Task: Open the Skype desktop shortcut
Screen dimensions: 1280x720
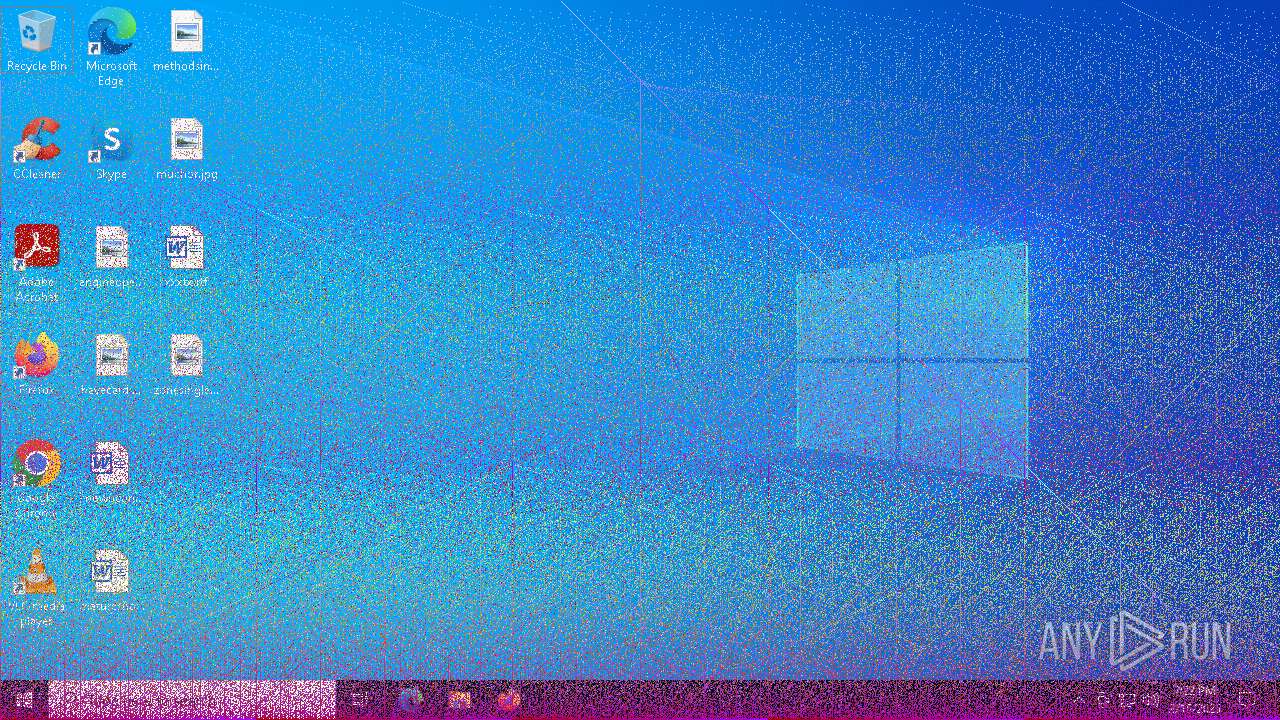Action: point(111,149)
